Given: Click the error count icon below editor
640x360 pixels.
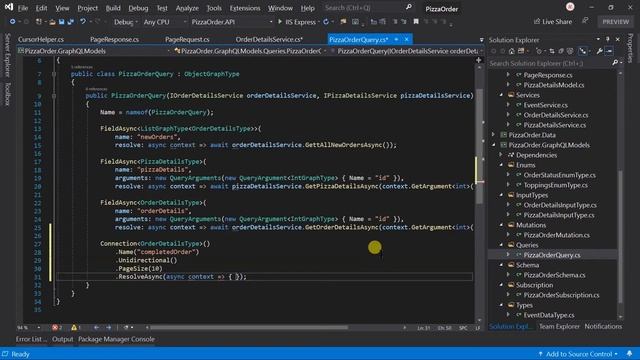Looking at the screenshot, I should 55,327.
